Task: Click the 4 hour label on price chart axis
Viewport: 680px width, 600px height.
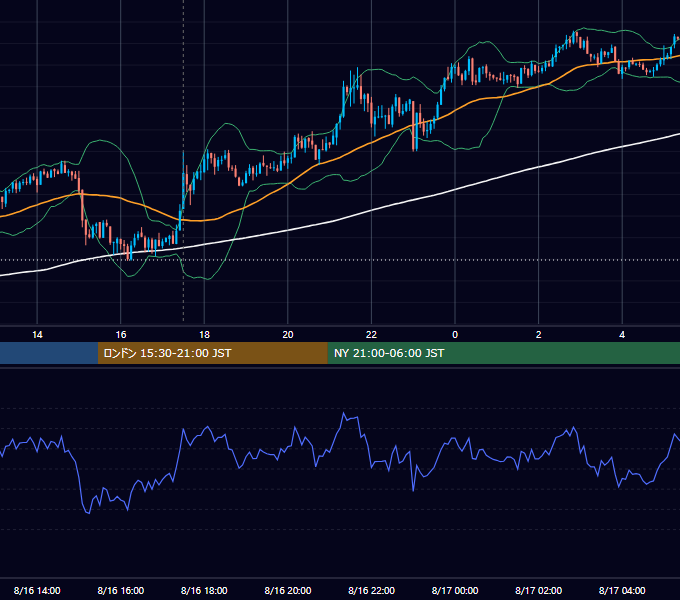Action: (622, 335)
